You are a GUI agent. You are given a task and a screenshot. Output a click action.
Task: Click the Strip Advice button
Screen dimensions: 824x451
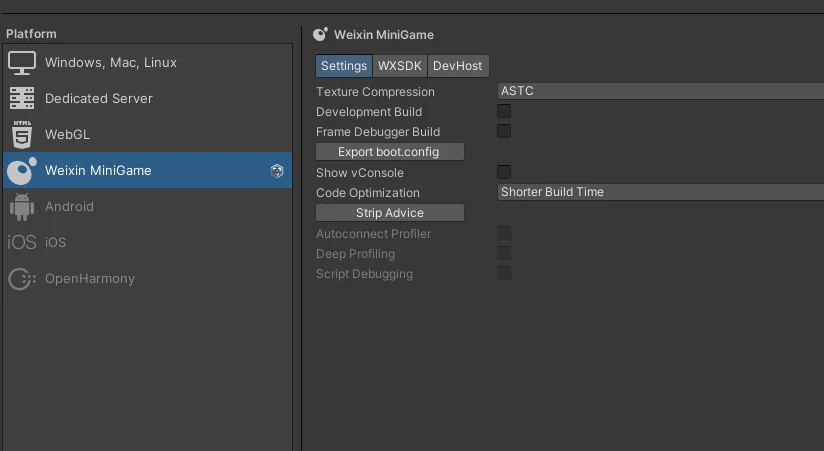click(x=390, y=213)
